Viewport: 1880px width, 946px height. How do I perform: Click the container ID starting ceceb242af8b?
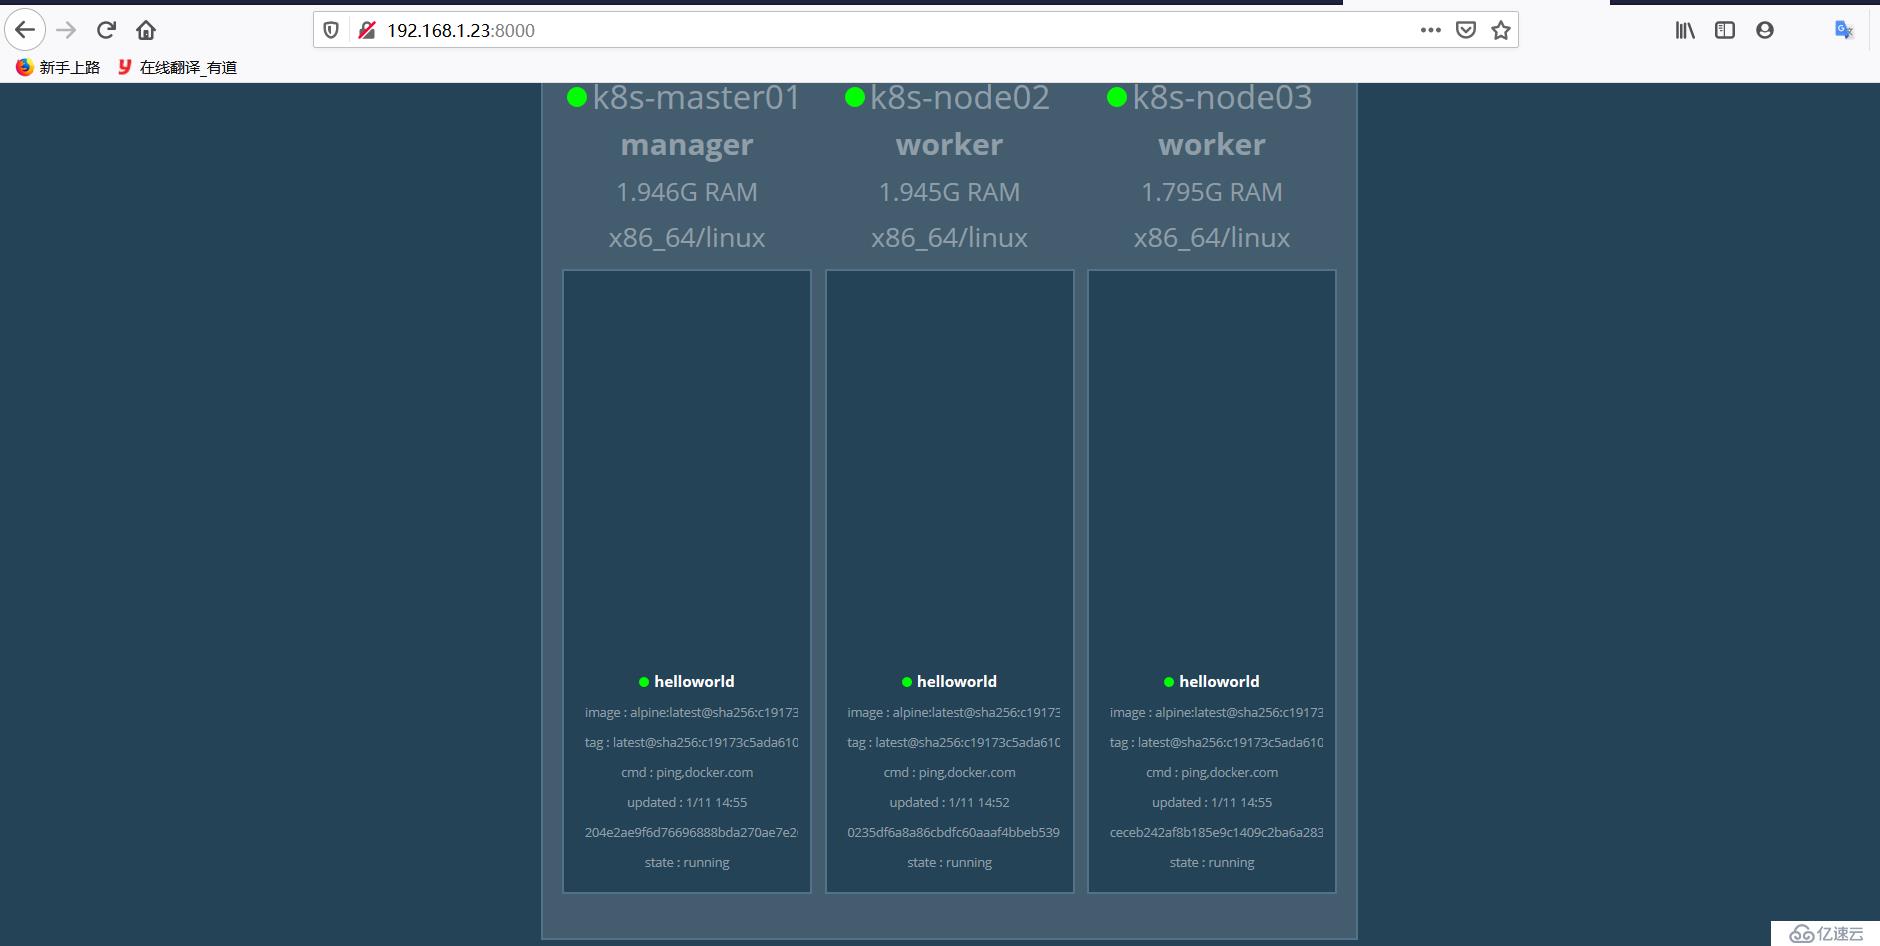point(1216,832)
